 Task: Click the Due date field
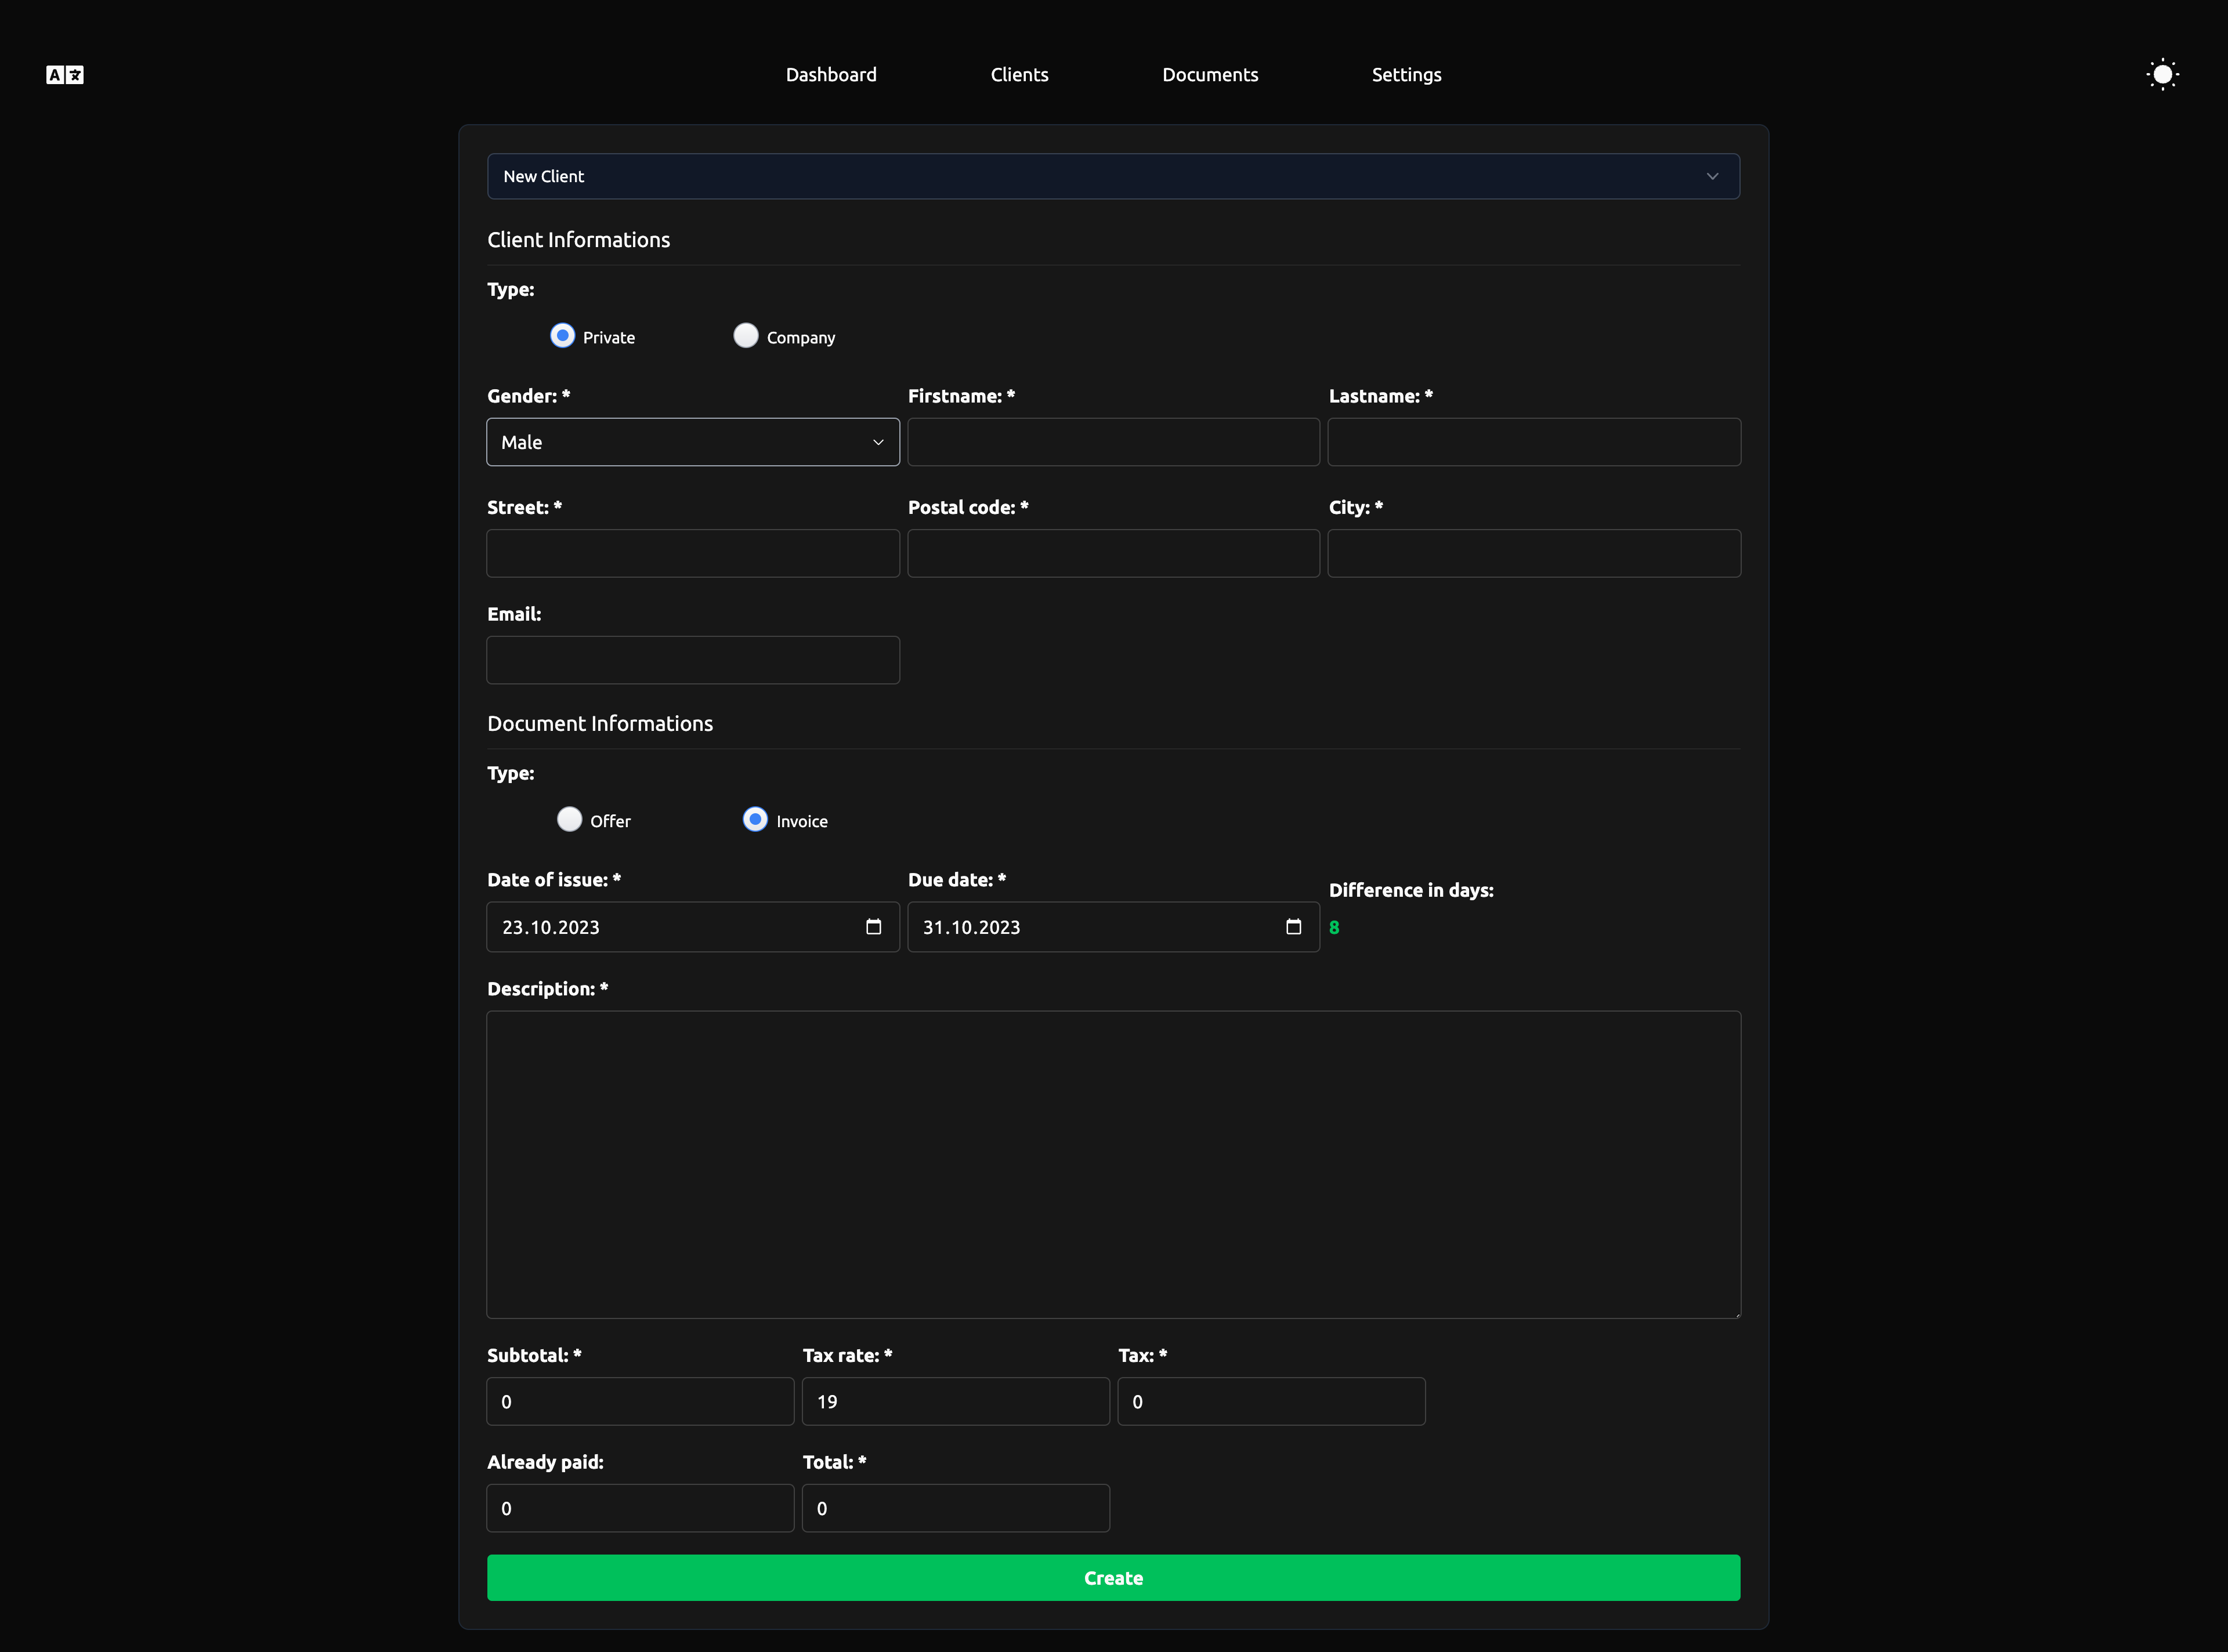tap(1113, 927)
